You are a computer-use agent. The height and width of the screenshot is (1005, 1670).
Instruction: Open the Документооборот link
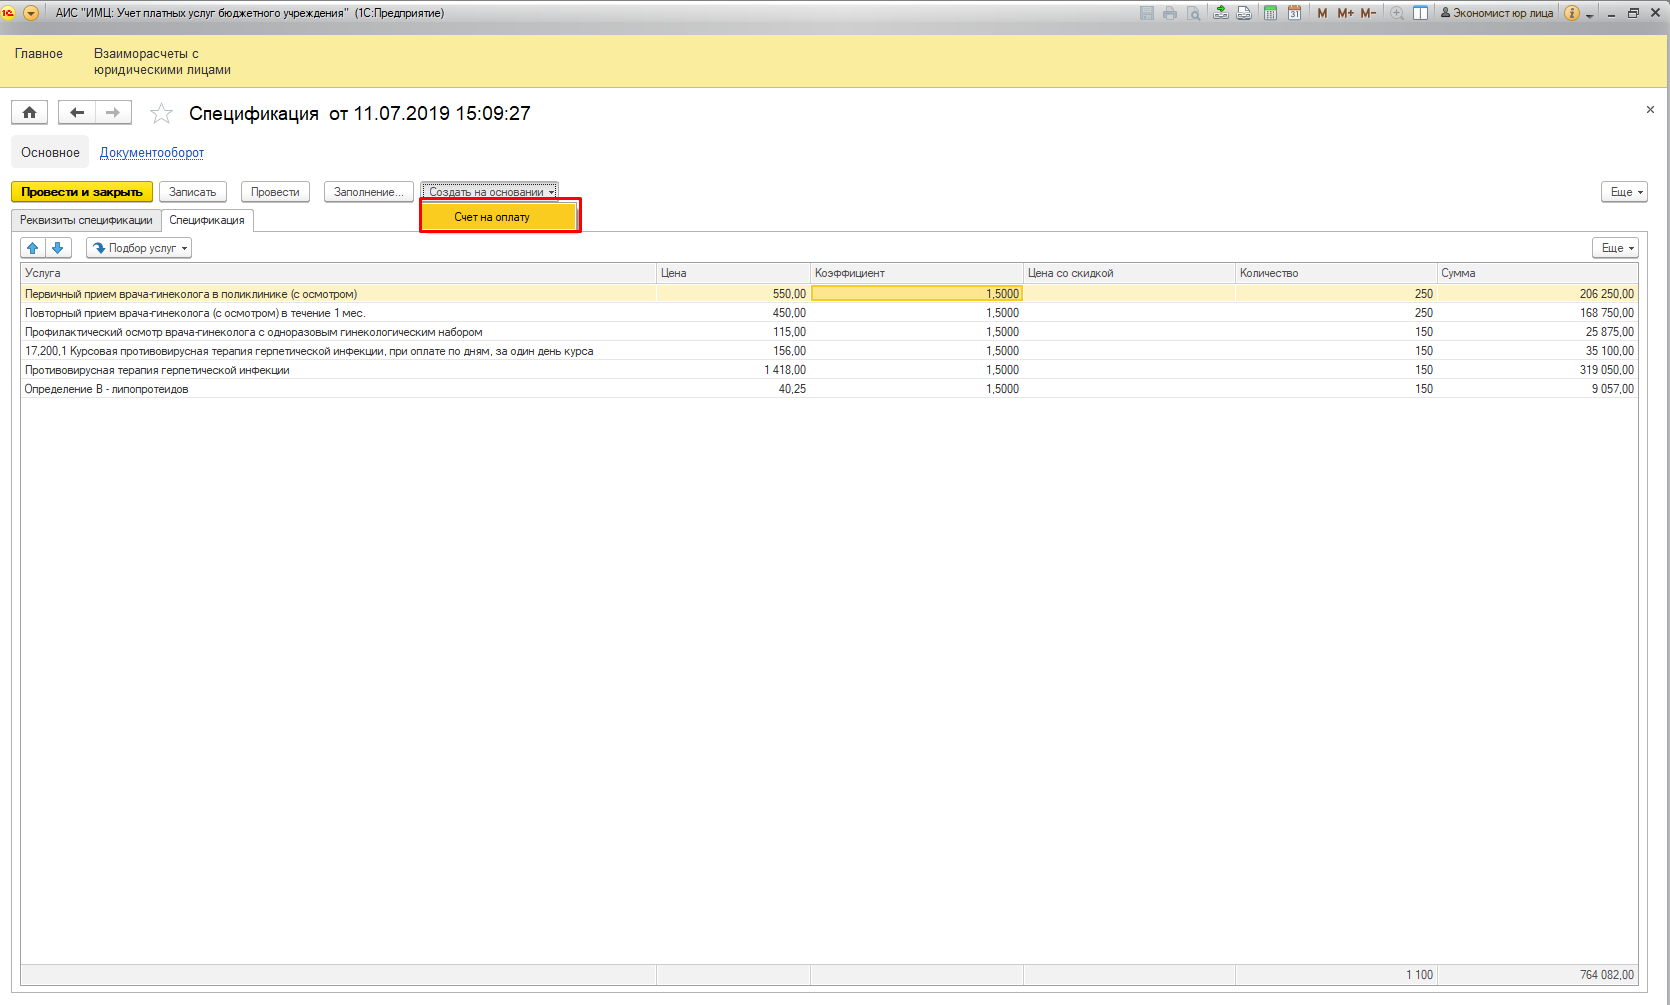point(152,153)
